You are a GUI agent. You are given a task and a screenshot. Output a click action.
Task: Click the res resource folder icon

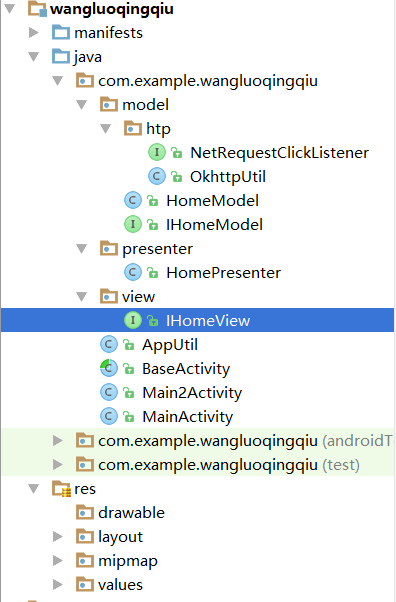[x=61, y=489]
